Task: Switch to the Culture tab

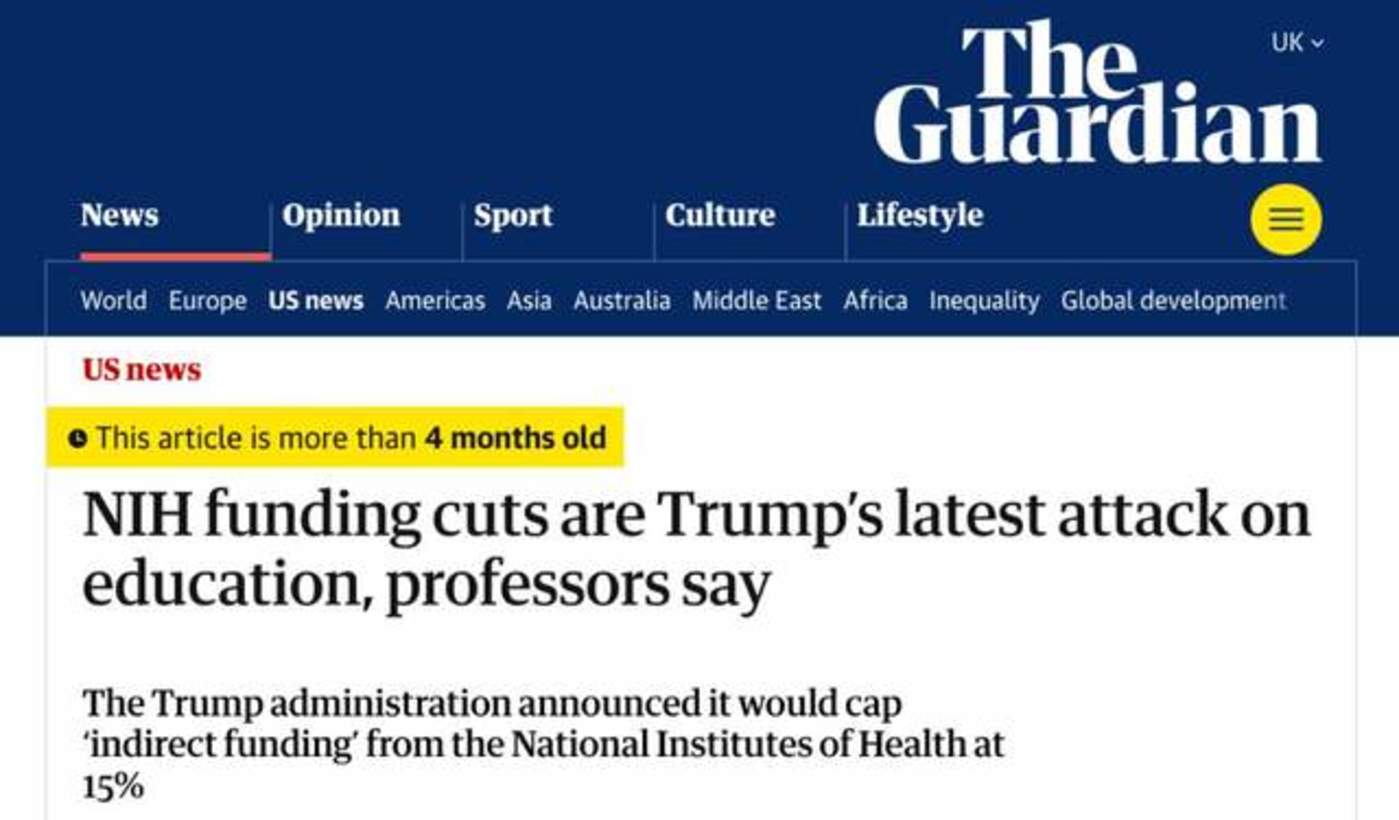Action: [x=720, y=215]
